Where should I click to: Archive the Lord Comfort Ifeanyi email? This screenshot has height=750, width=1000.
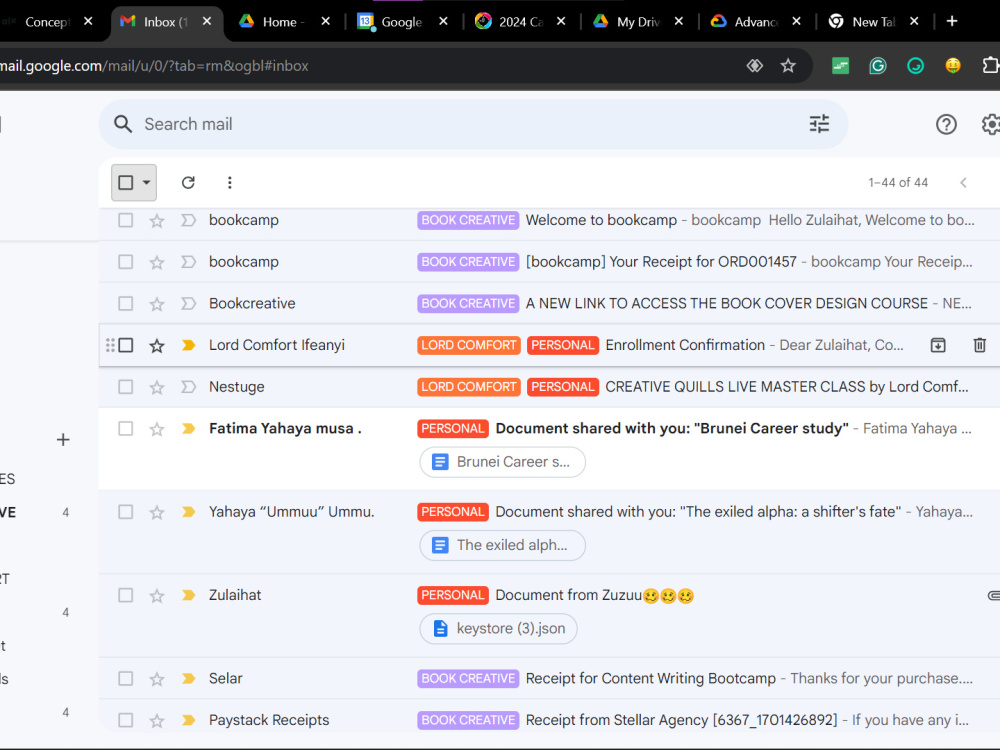(x=938, y=345)
